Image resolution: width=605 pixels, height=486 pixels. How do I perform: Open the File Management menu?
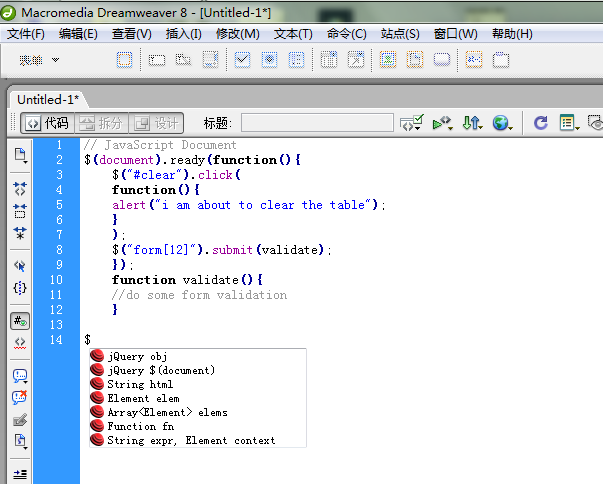(472, 123)
